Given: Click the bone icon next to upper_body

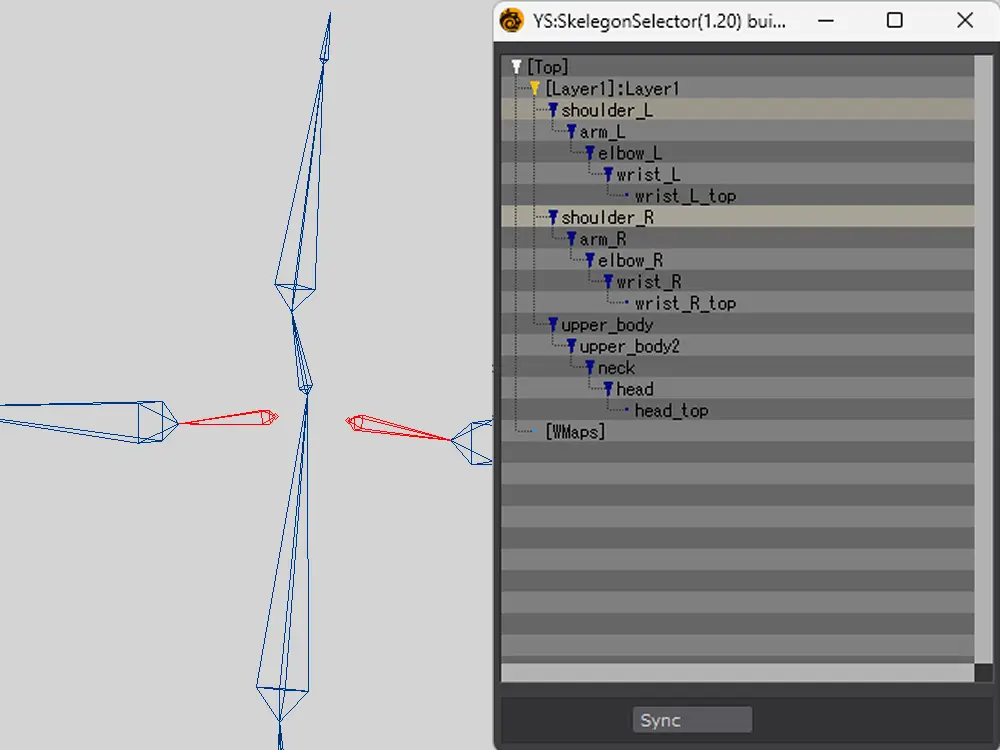Looking at the screenshot, I should tap(553, 325).
